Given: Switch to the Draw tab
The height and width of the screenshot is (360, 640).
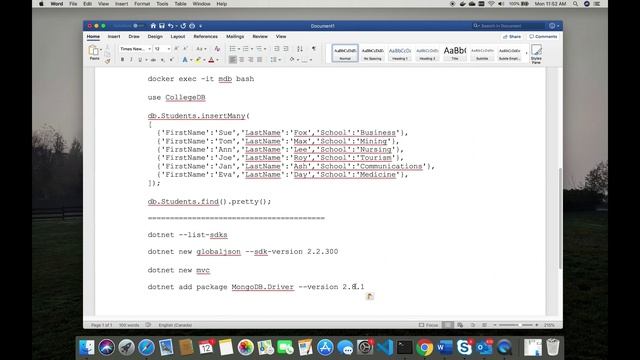Looking at the screenshot, I should pos(134,36).
